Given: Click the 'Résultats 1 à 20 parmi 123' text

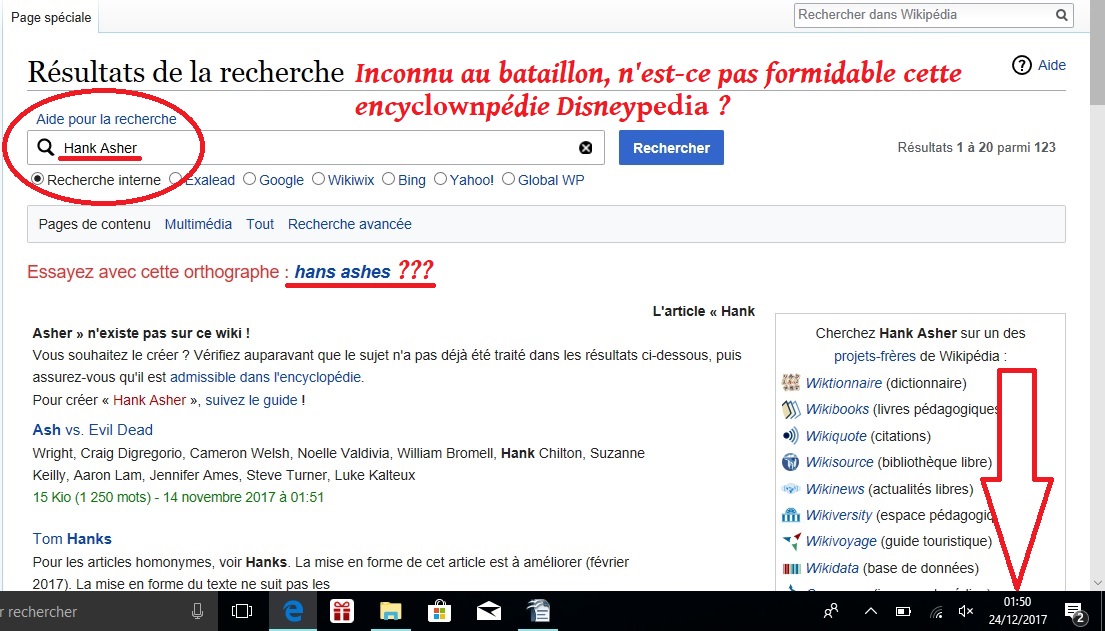Looking at the screenshot, I should pyautogui.click(x=976, y=147).
